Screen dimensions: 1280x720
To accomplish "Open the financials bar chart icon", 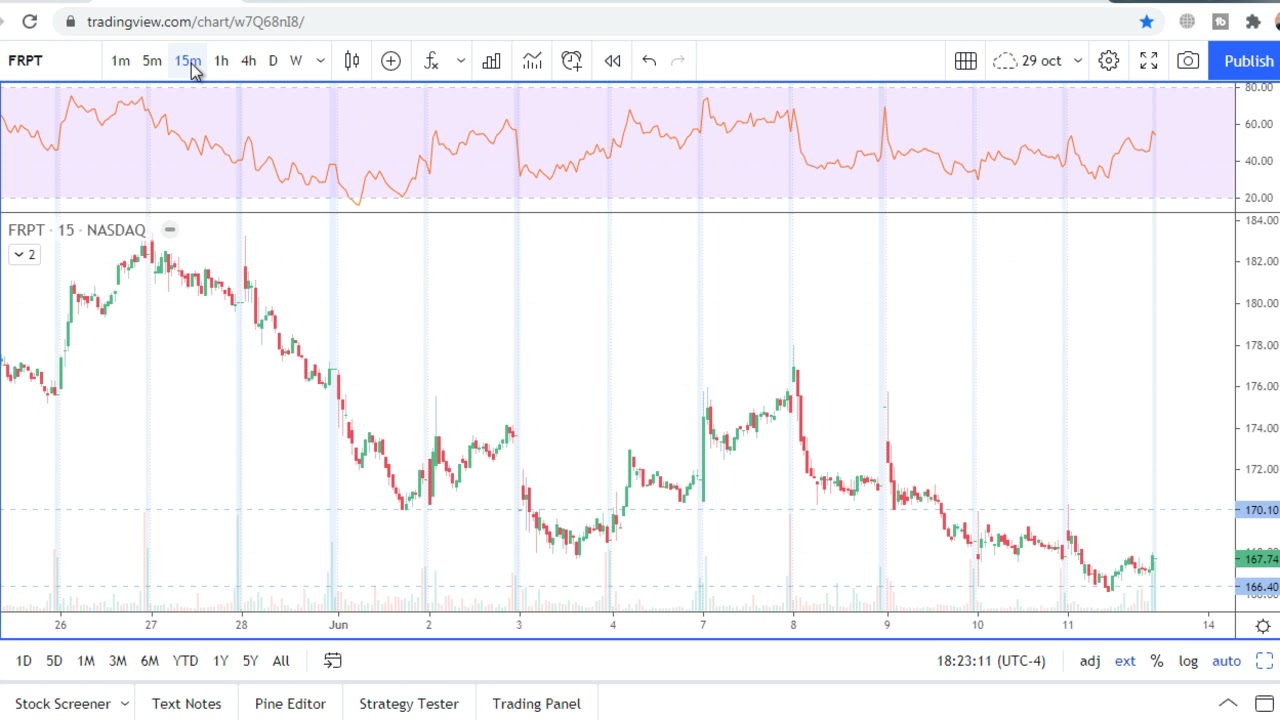I will [x=492, y=61].
